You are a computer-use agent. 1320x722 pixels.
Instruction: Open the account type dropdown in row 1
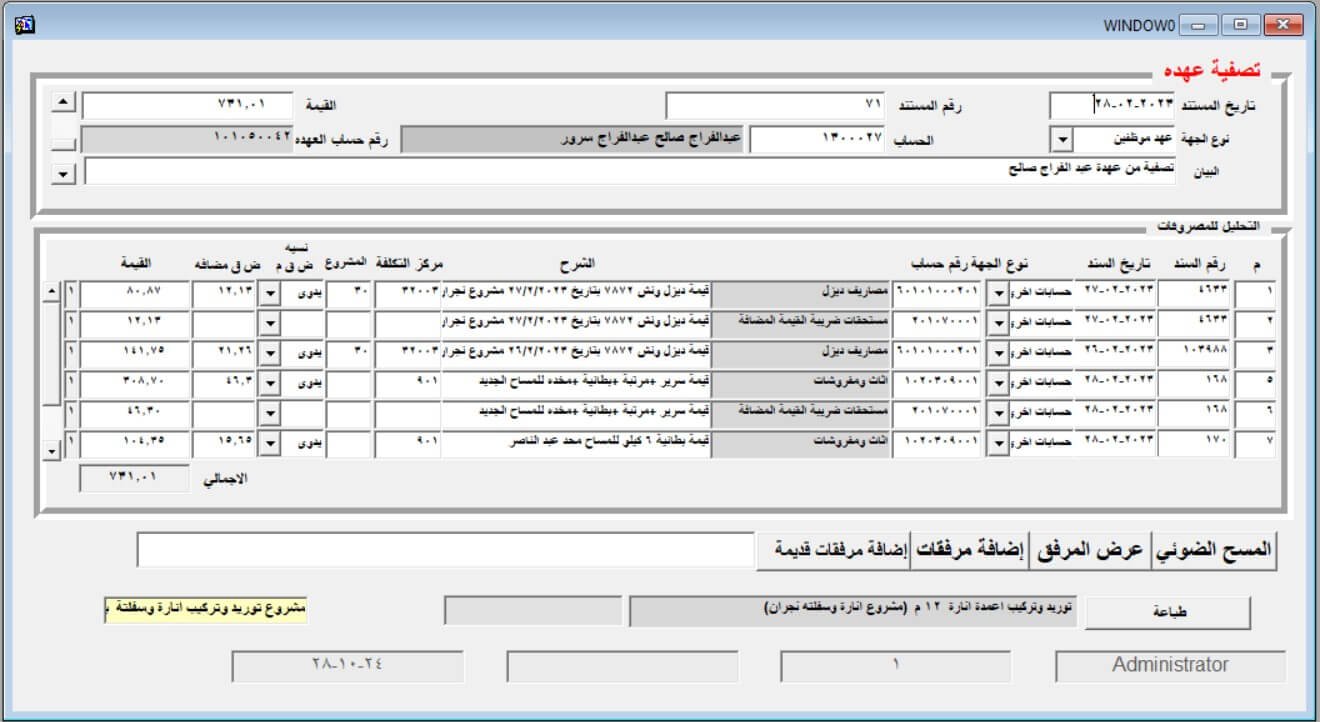tap(997, 294)
